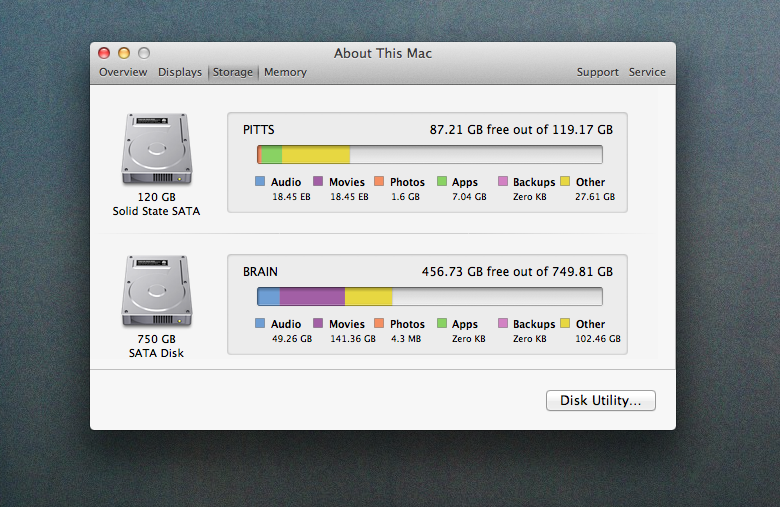Click the "49.26 GB" Audio value

click(x=292, y=339)
